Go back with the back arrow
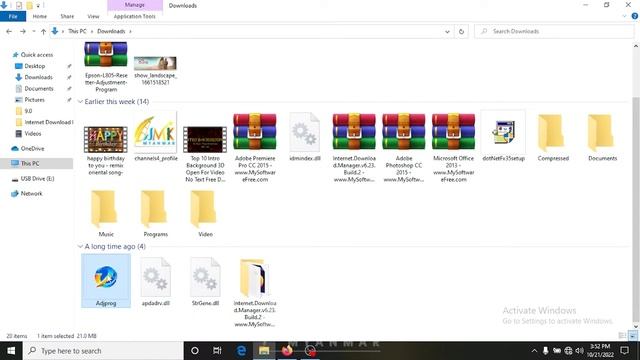 [x=9, y=31]
